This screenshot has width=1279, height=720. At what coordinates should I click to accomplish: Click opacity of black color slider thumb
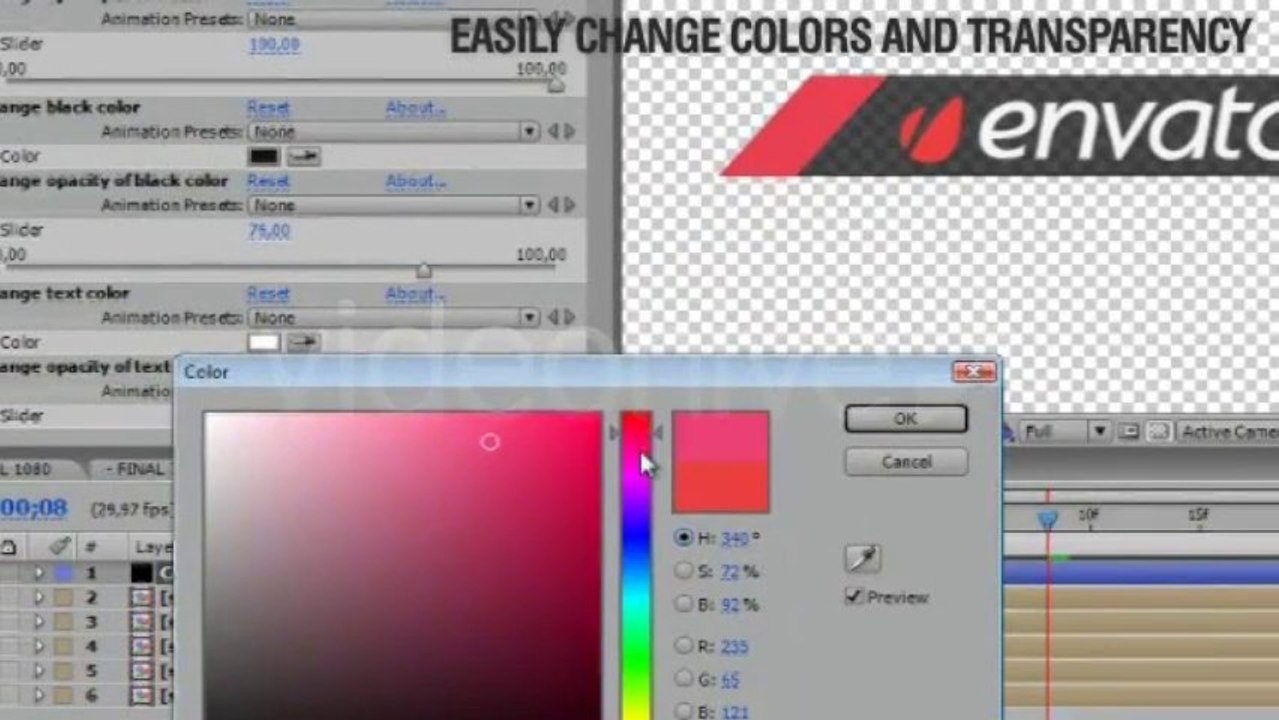point(424,271)
